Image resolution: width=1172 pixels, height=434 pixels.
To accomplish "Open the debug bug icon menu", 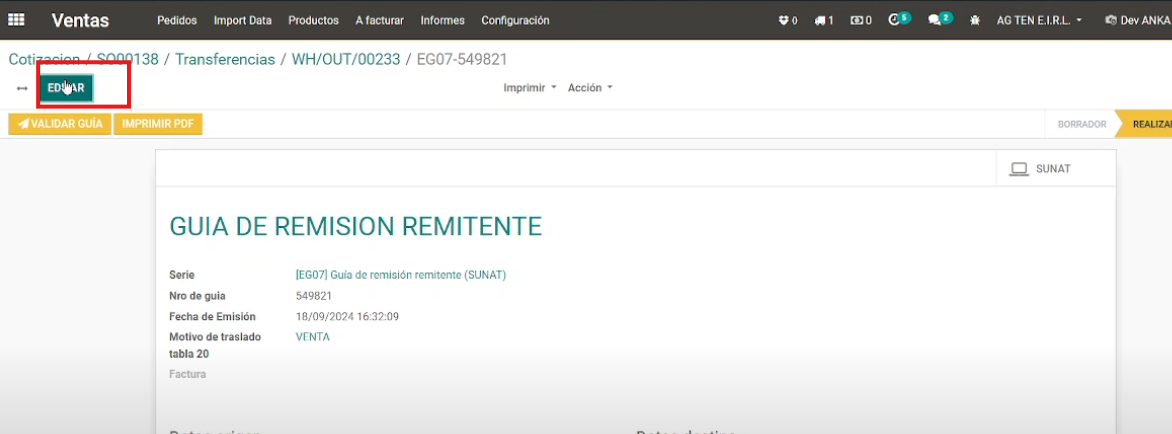I will pos(975,21).
